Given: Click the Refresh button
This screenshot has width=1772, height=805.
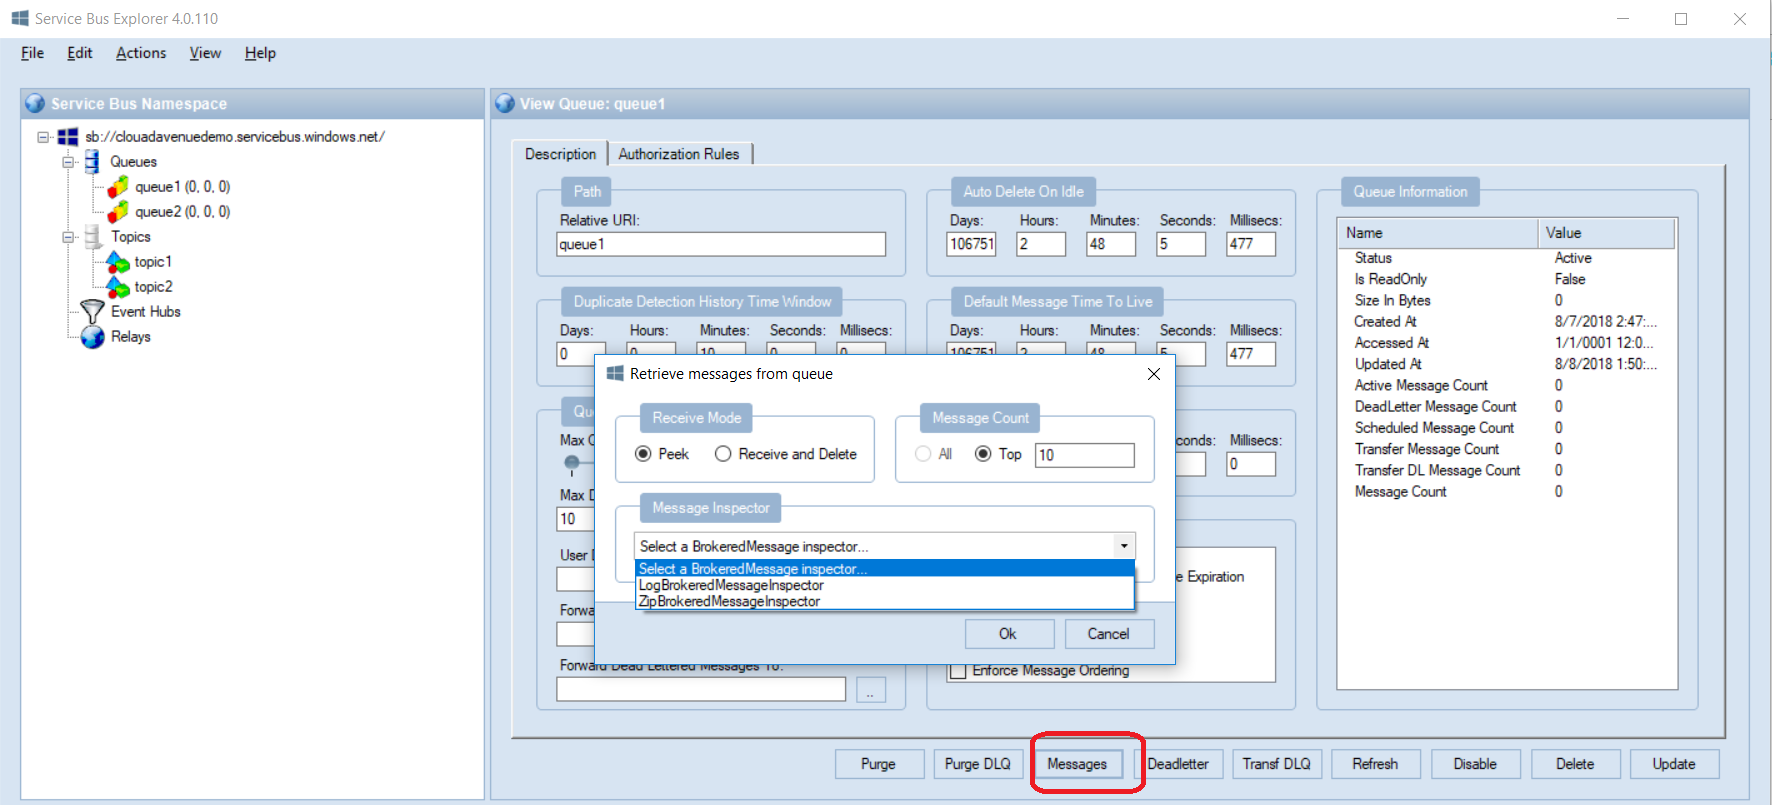Looking at the screenshot, I should point(1376,764).
